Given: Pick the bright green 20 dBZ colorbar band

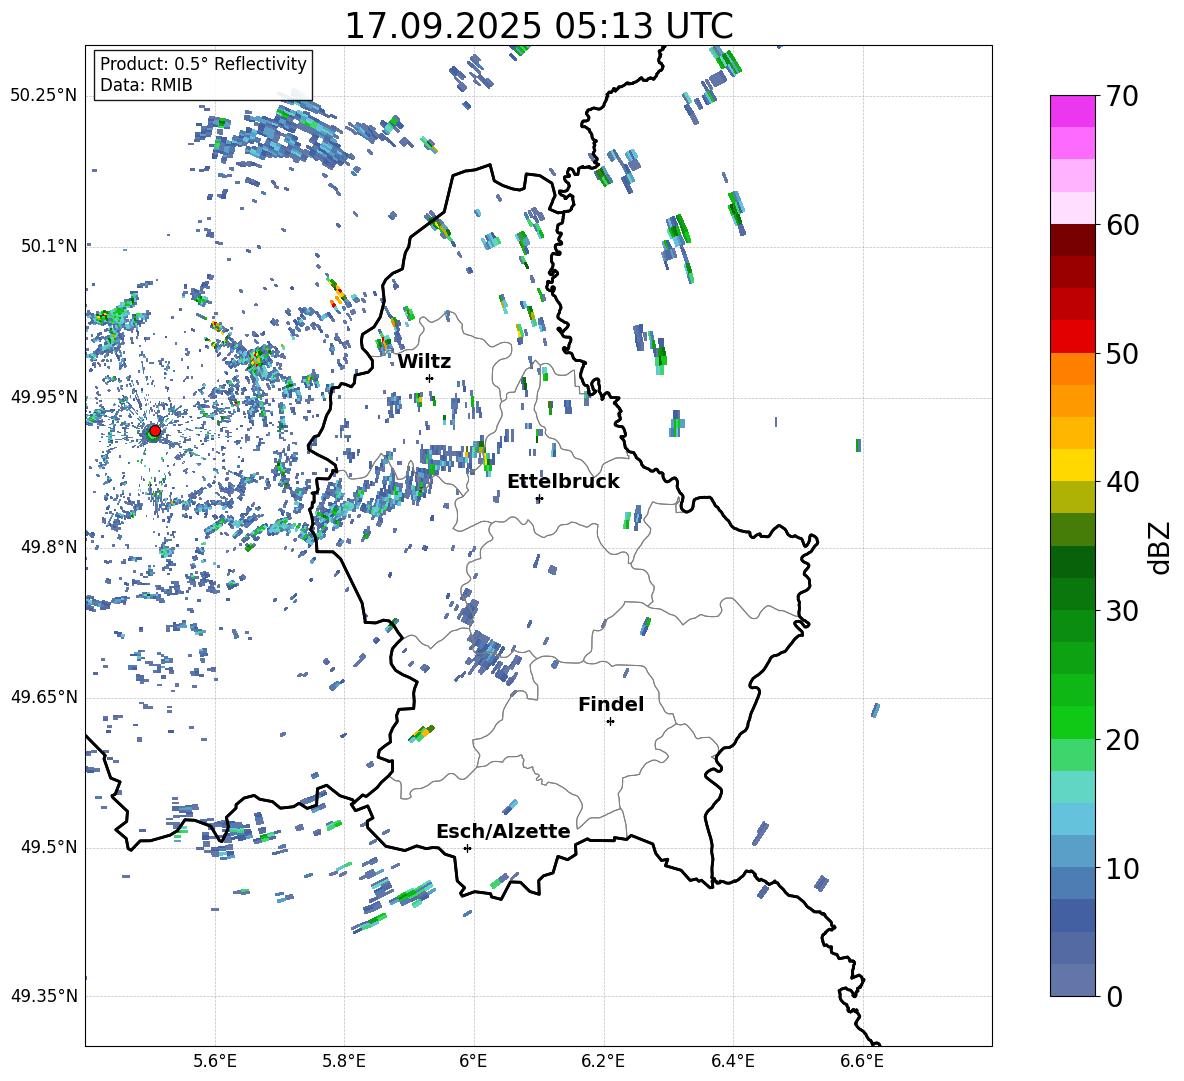Looking at the screenshot, I should 1072,722.
